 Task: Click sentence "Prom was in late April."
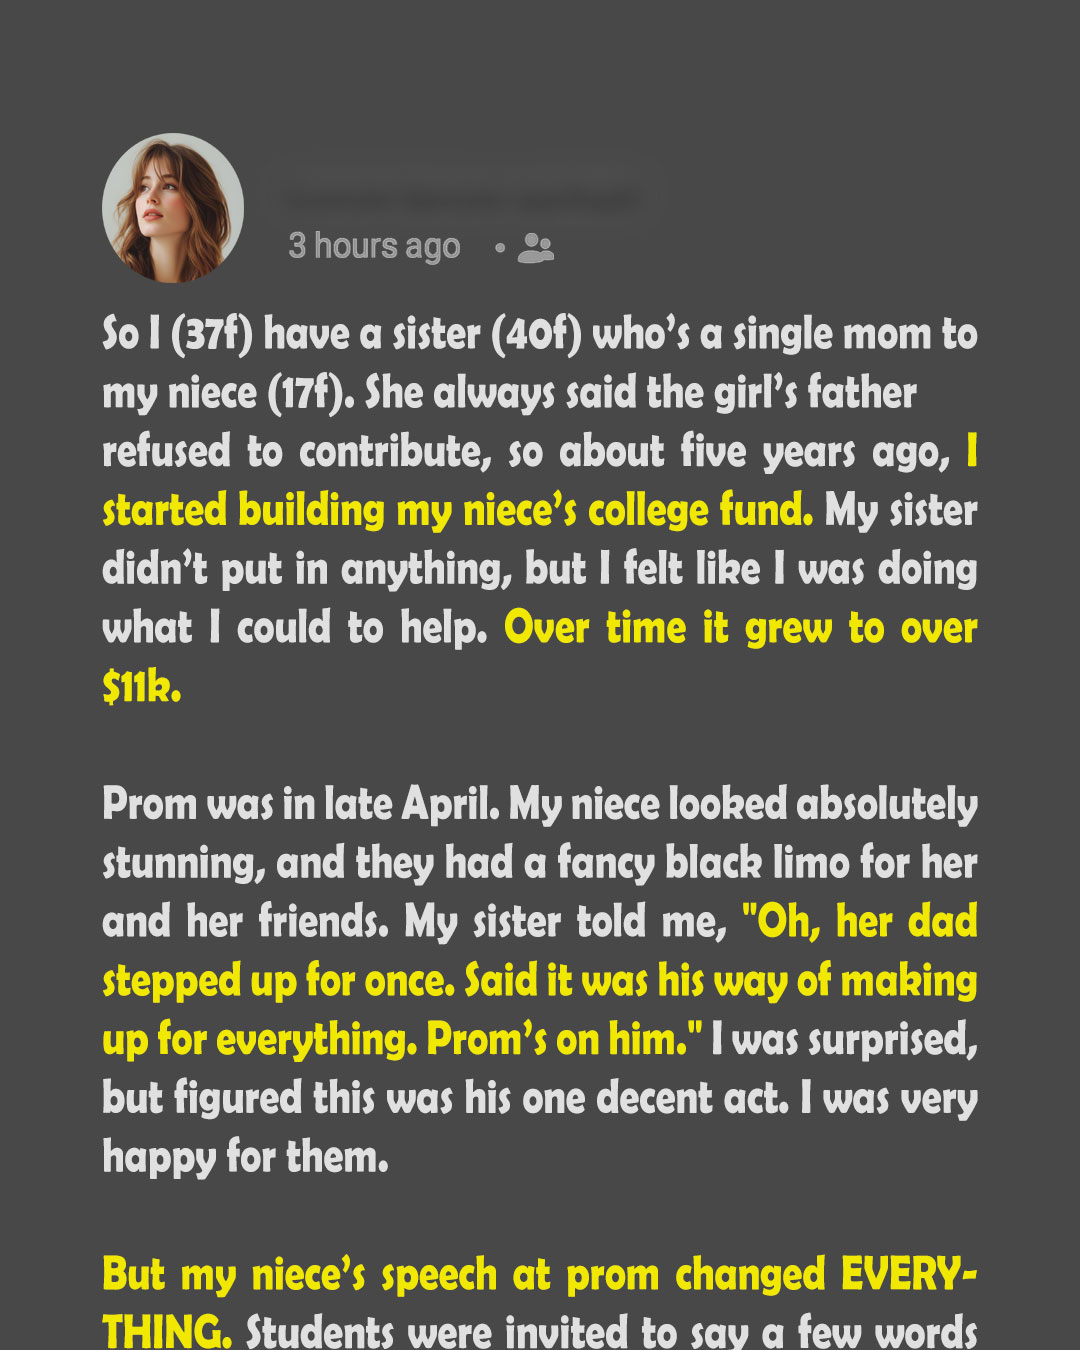point(301,804)
